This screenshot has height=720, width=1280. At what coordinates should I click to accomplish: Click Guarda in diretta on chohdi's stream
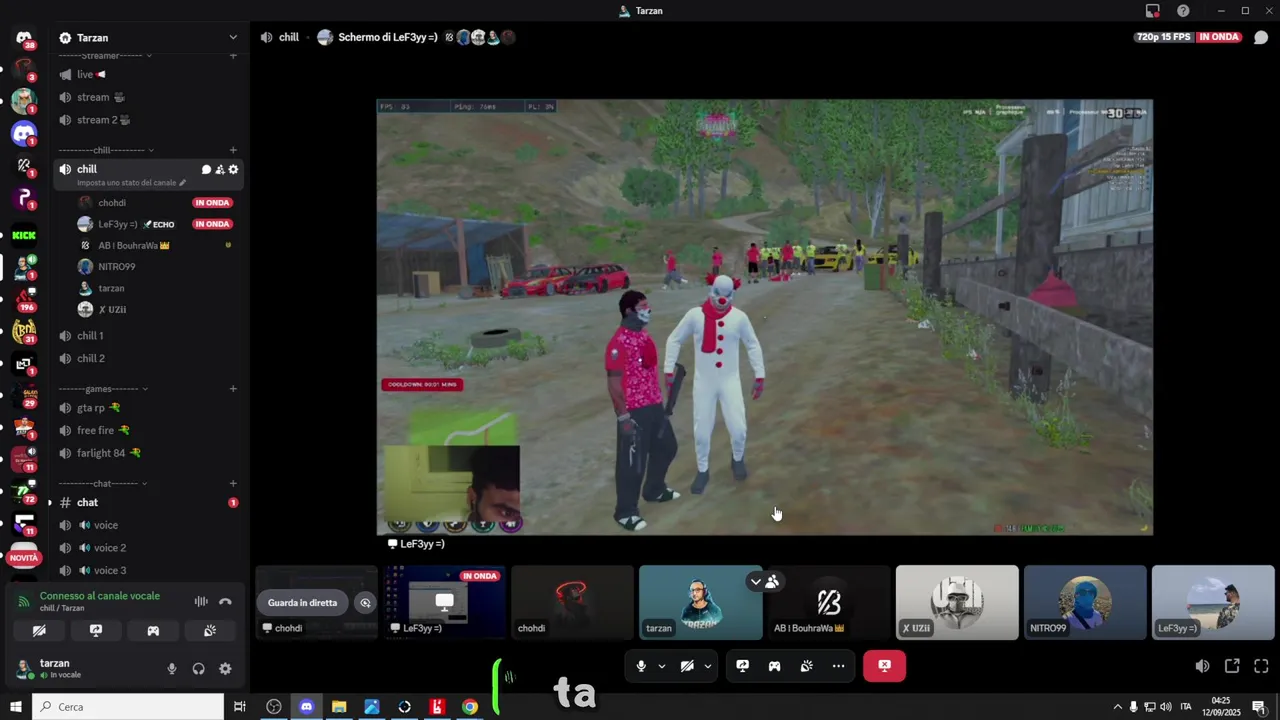click(302, 603)
